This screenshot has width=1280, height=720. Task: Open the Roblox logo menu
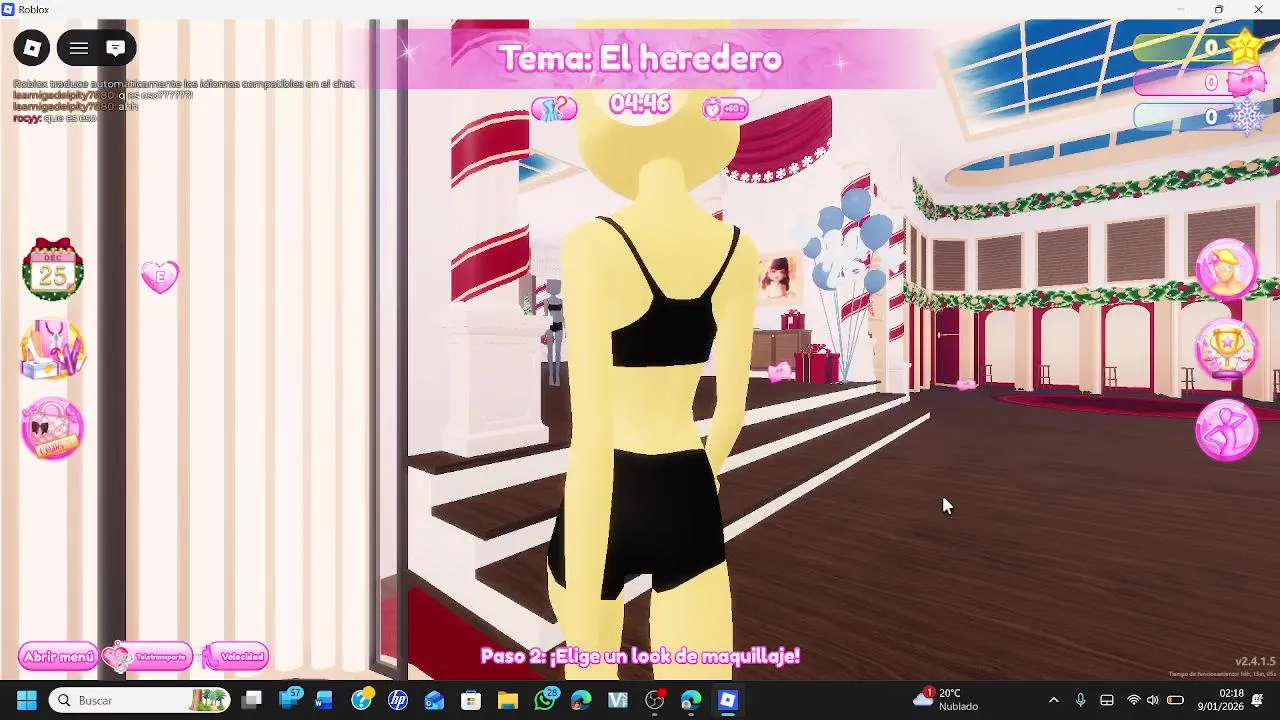[32, 48]
